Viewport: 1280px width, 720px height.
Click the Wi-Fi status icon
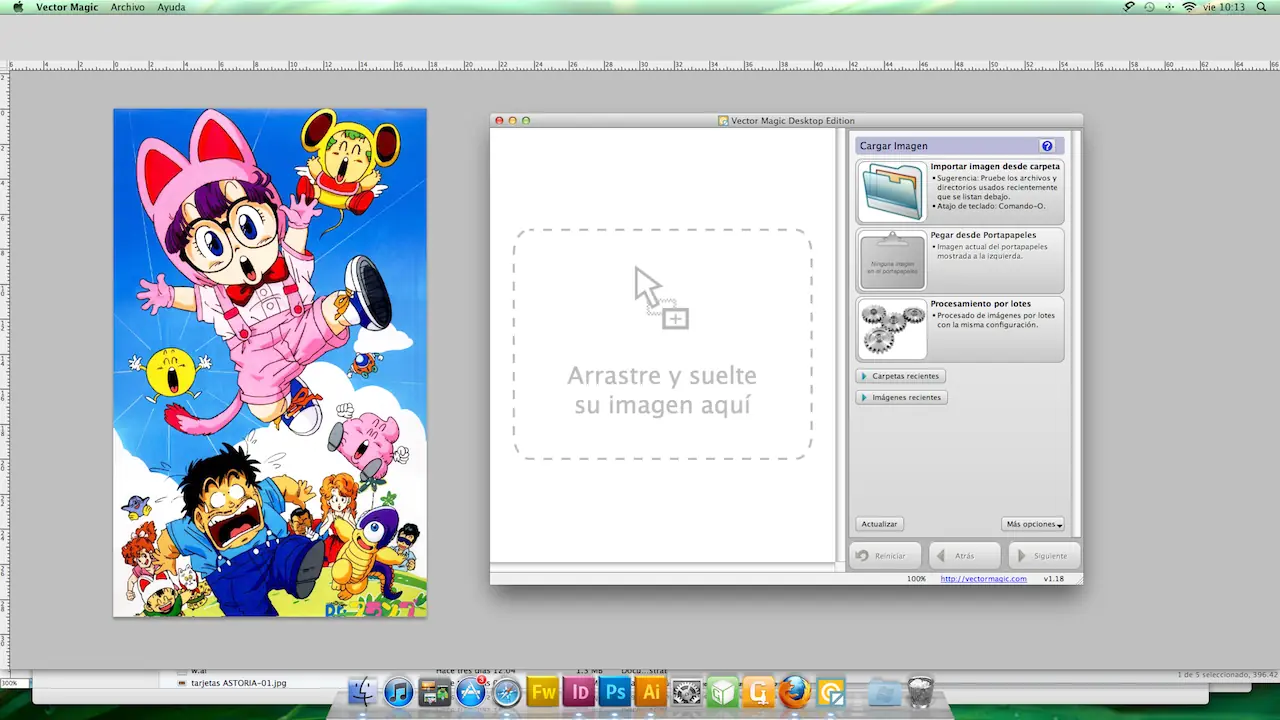[x=1190, y=7]
